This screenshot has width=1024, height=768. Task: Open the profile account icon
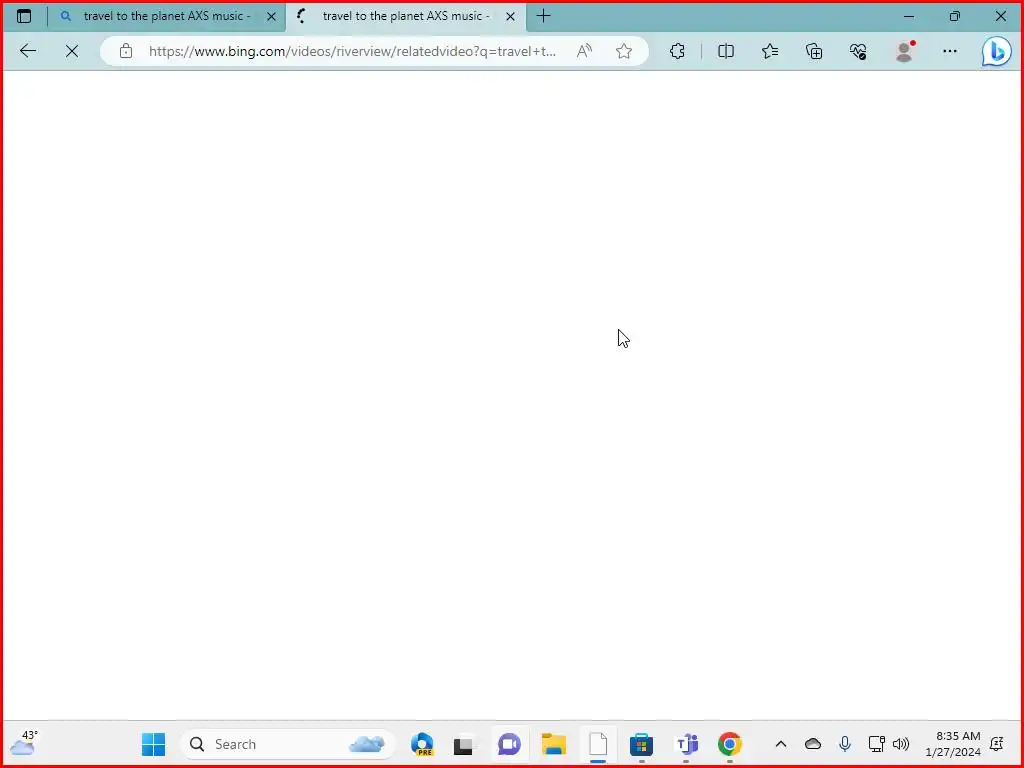click(904, 51)
